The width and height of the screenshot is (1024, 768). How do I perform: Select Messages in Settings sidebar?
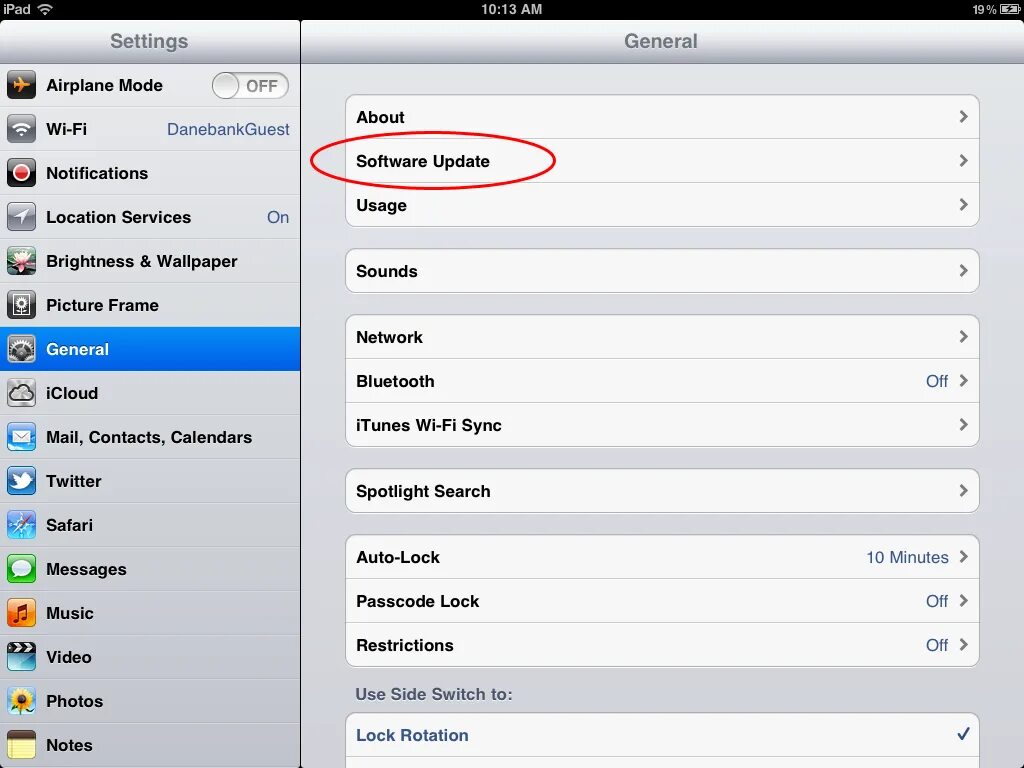pos(150,569)
